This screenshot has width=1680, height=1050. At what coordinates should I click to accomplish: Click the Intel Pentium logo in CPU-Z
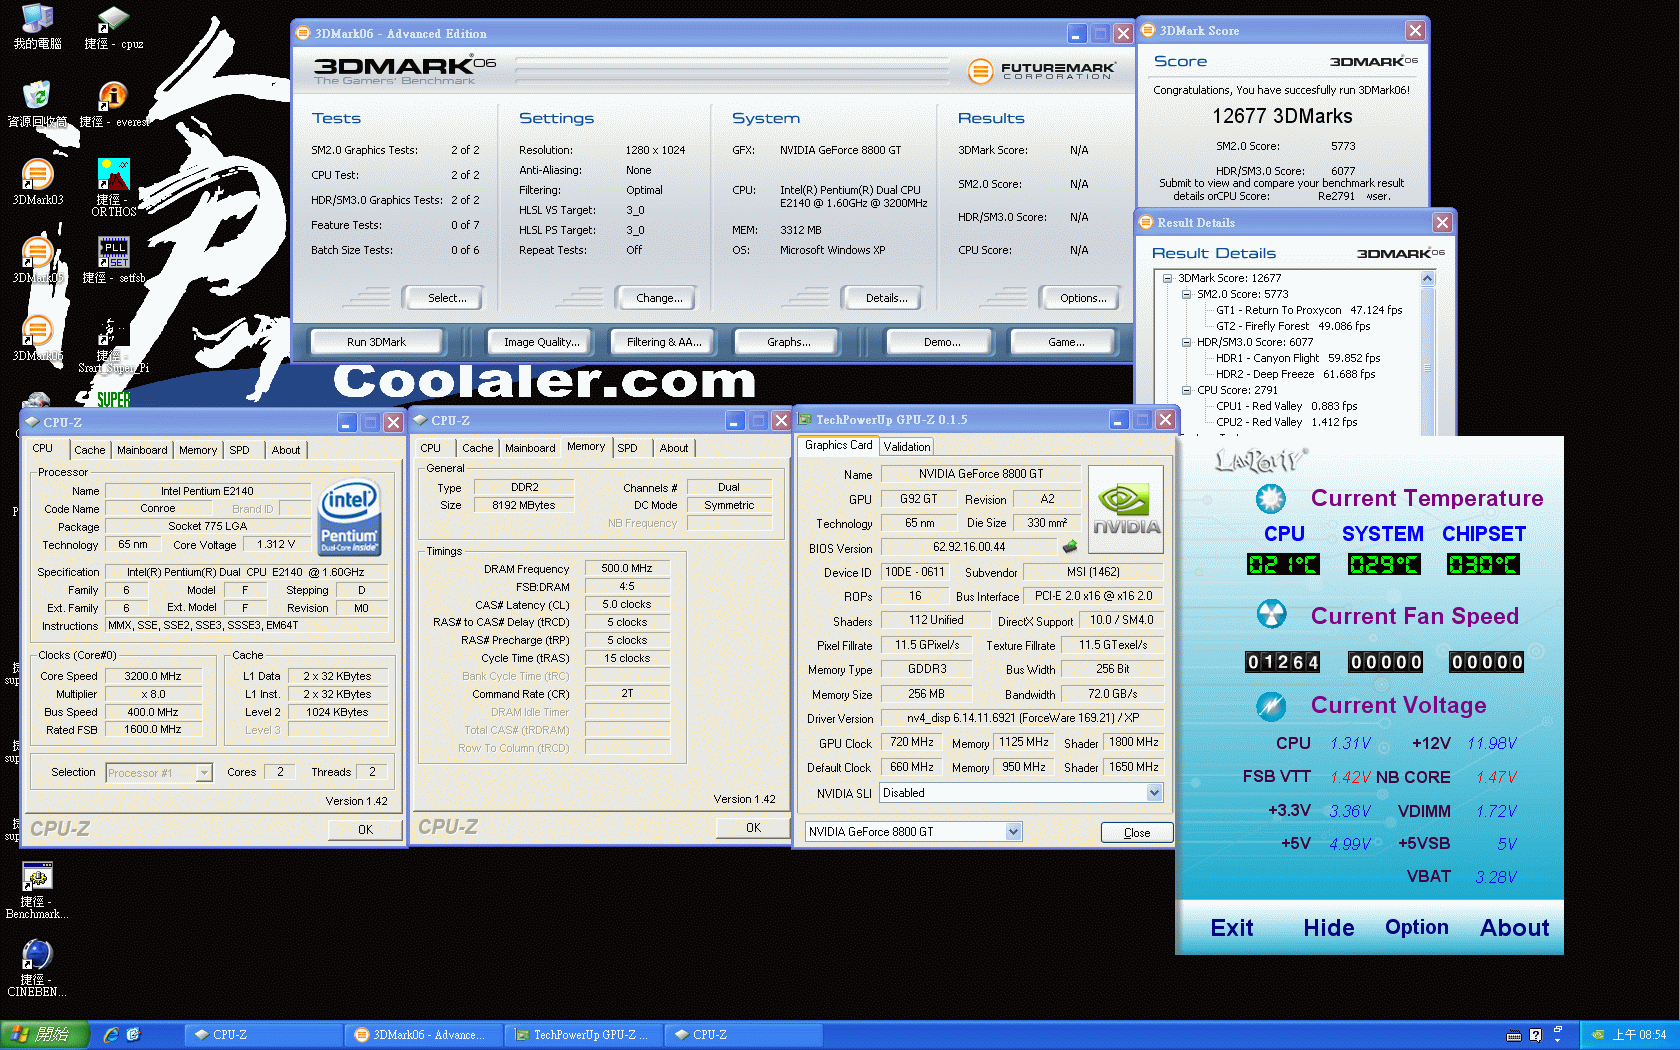348,517
